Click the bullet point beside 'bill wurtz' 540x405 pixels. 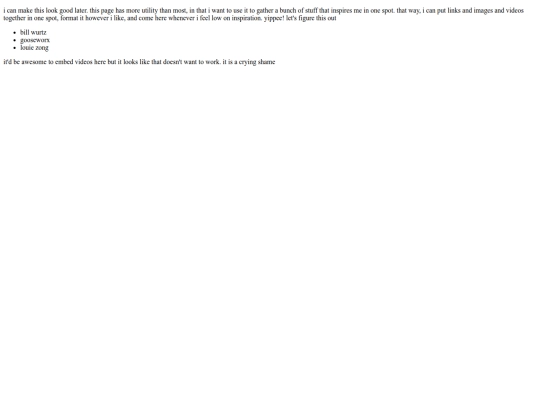(x=14, y=33)
